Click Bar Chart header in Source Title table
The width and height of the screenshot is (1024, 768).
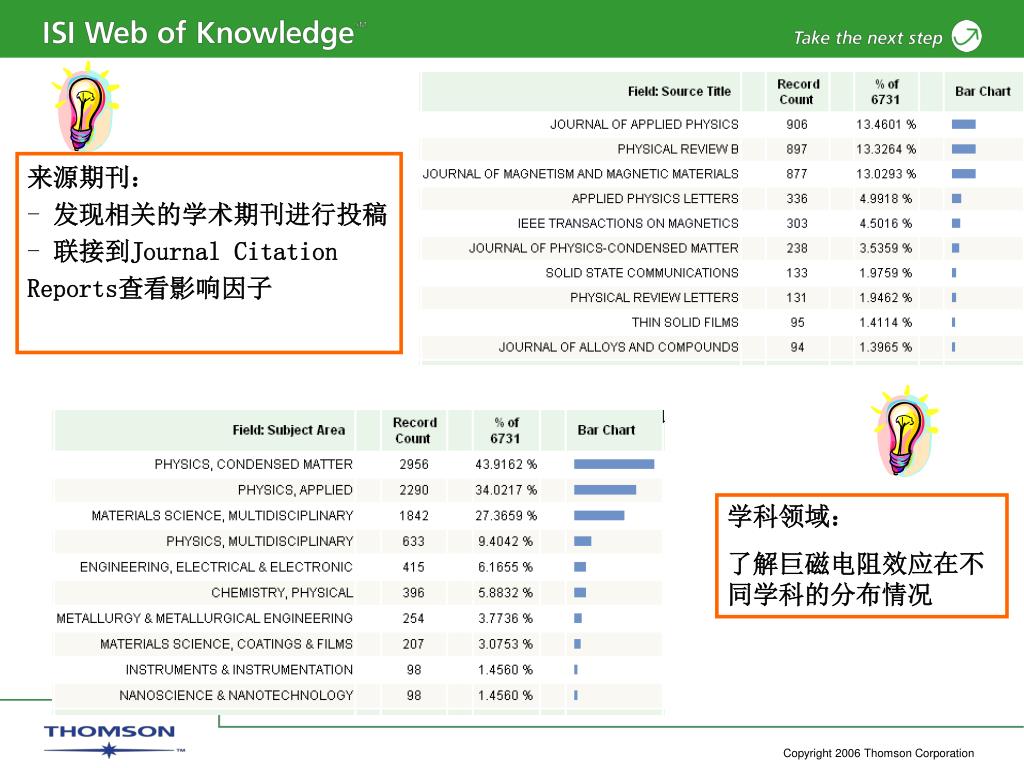[982, 91]
